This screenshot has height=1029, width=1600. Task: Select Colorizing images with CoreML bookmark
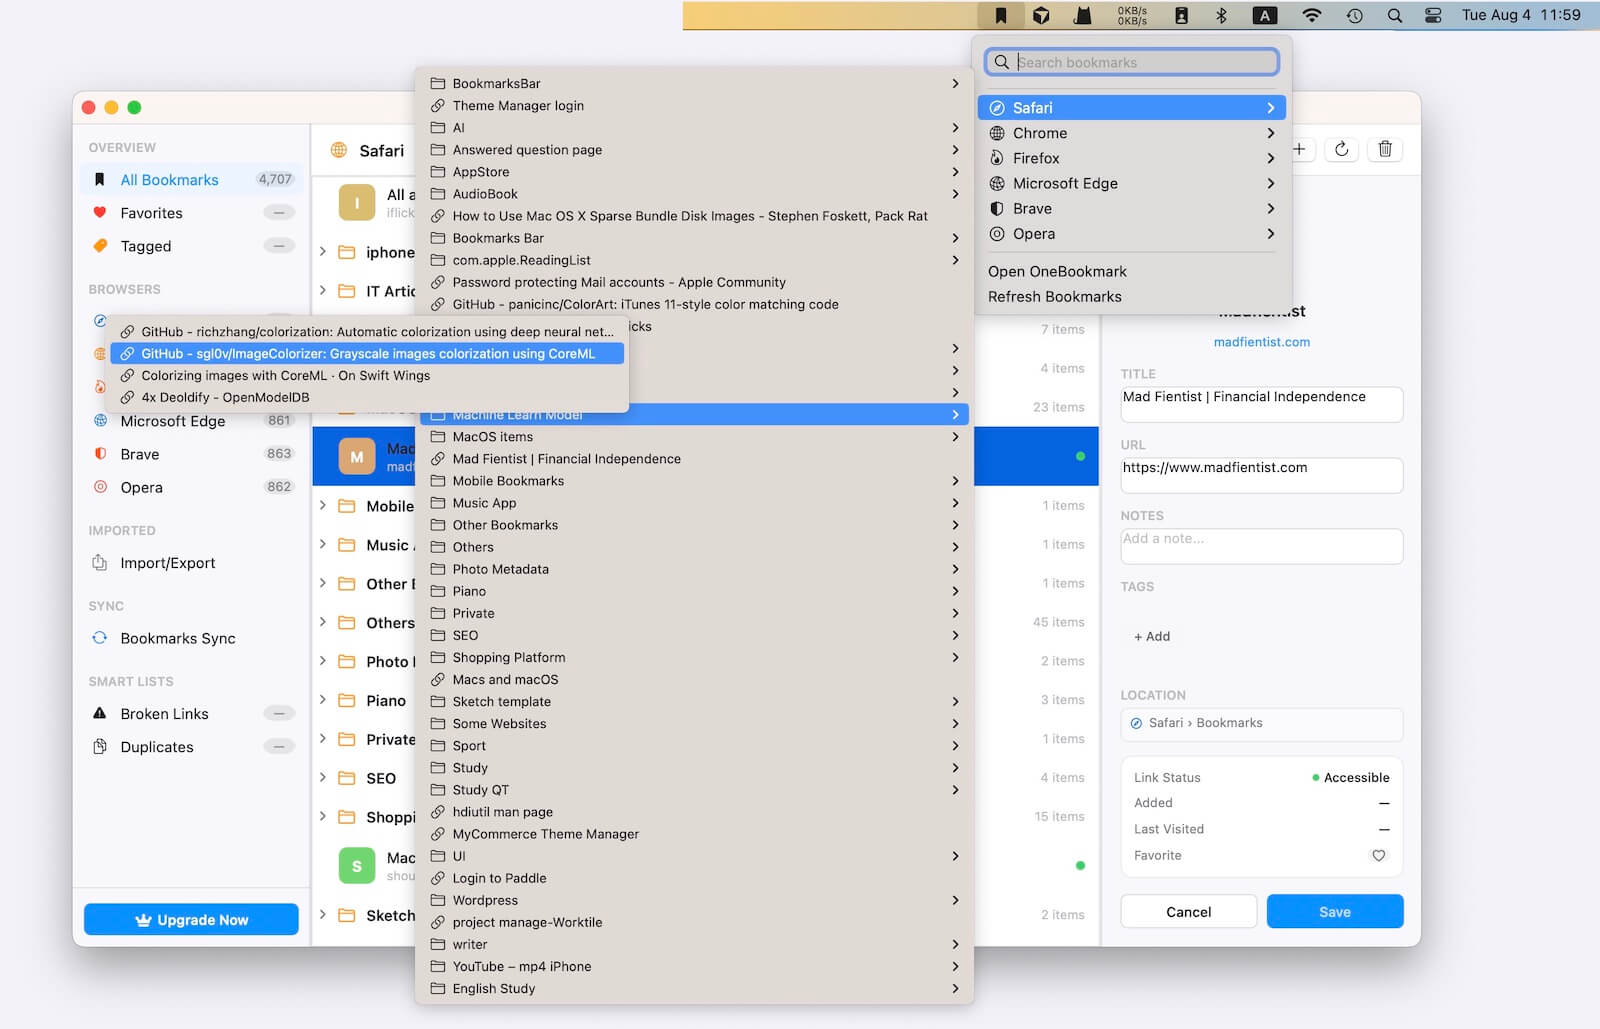tap(367, 375)
